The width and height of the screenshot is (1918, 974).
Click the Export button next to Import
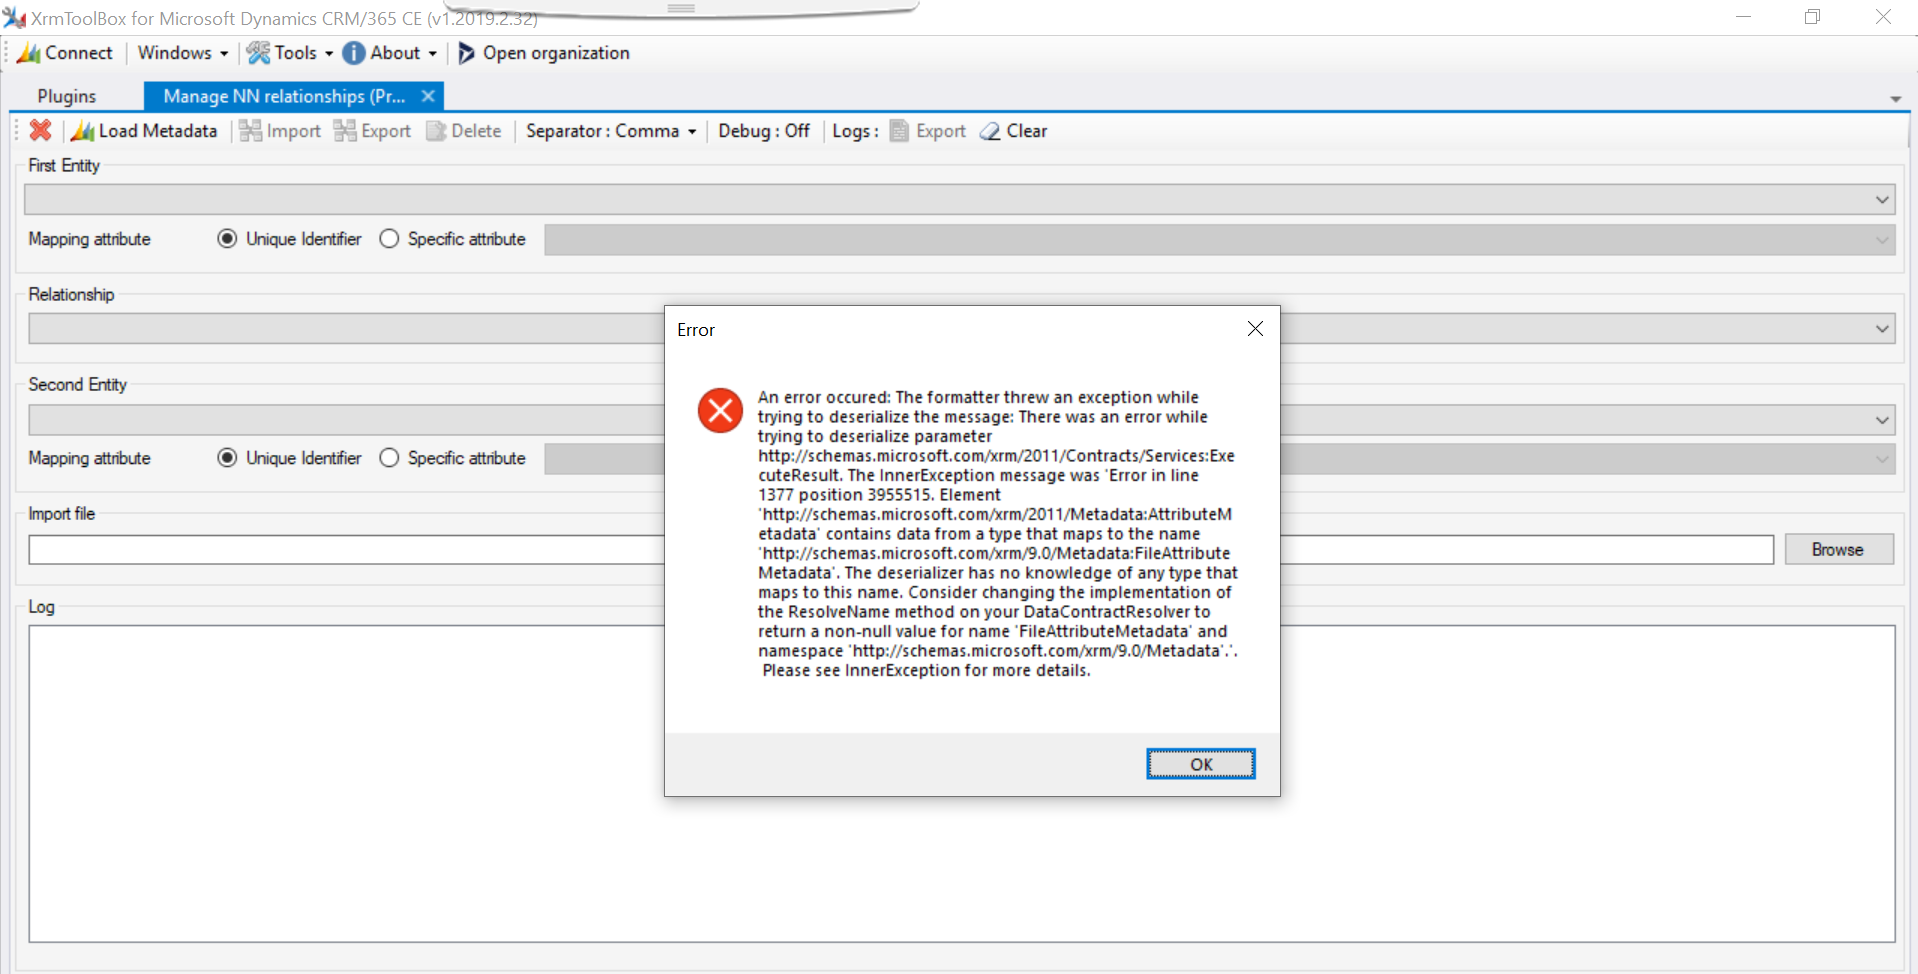(x=372, y=131)
